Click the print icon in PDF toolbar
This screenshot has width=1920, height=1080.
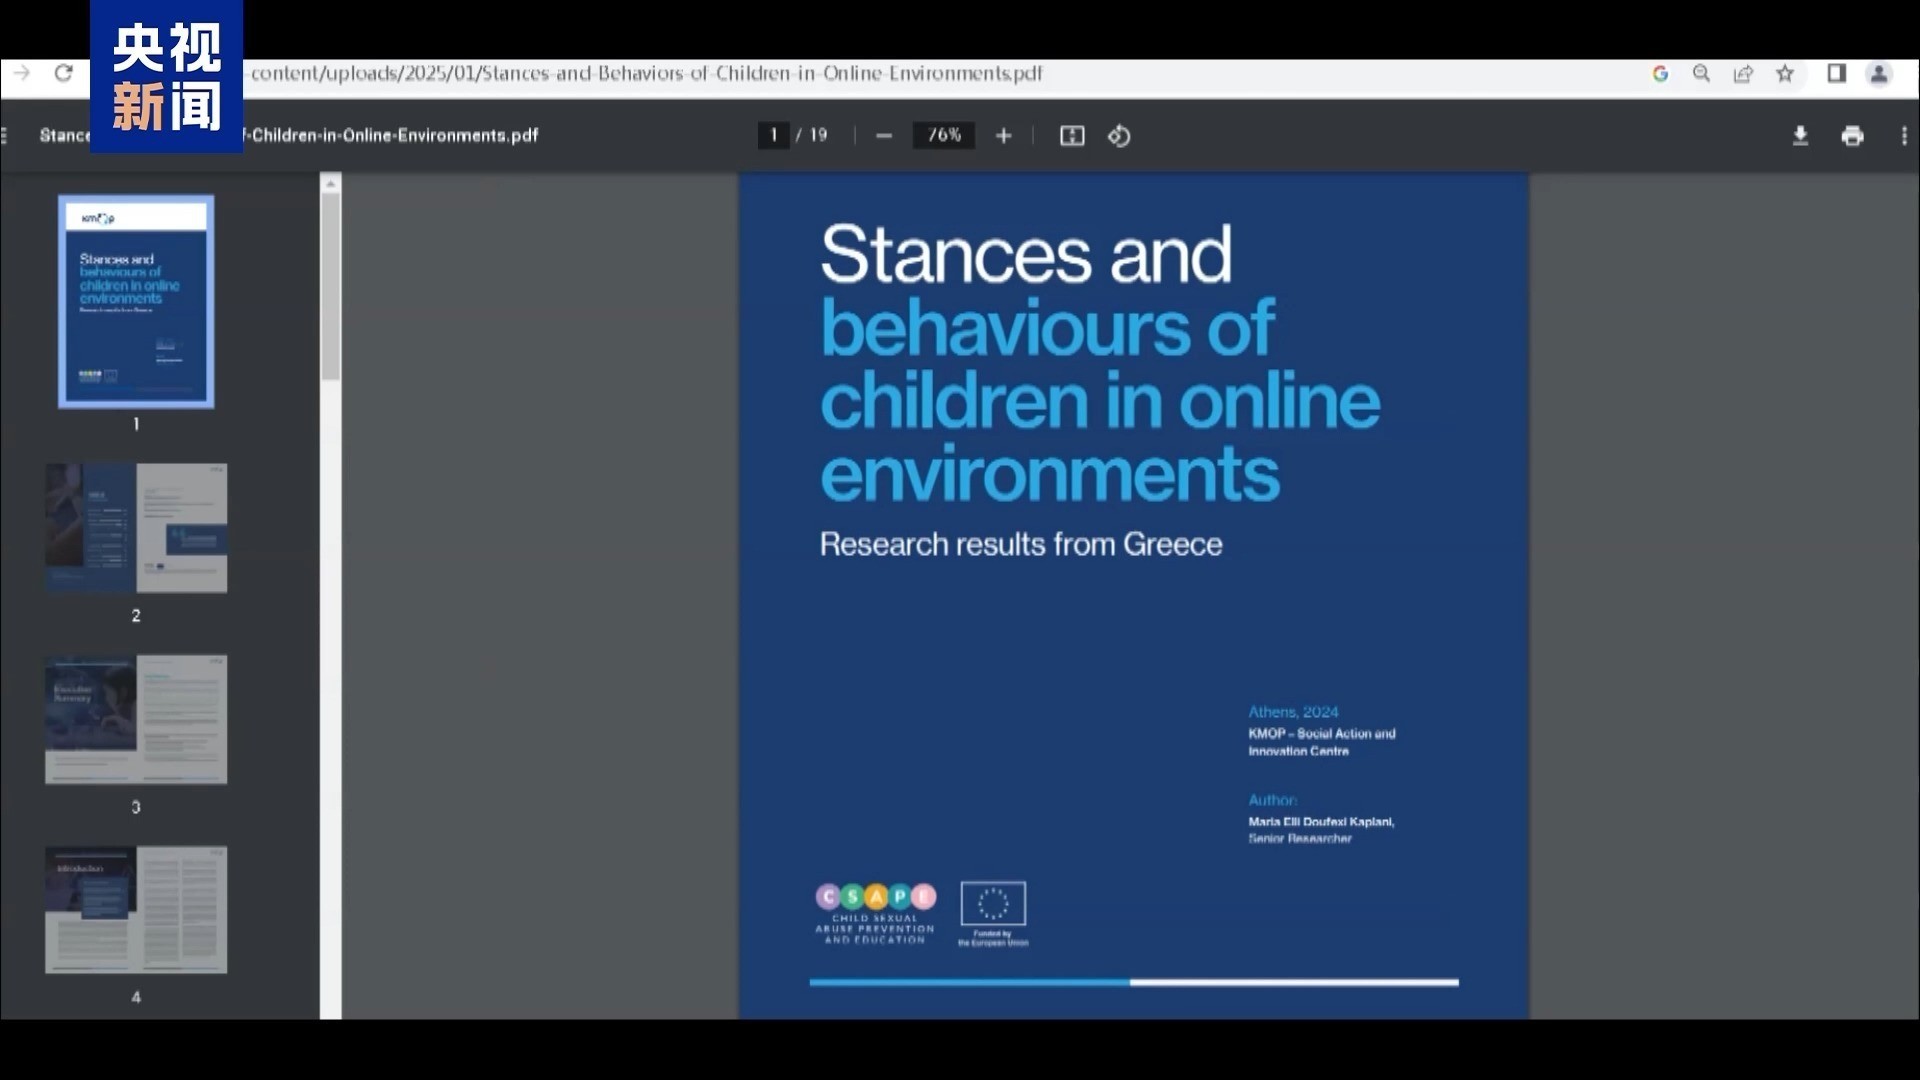click(x=1852, y=136)
